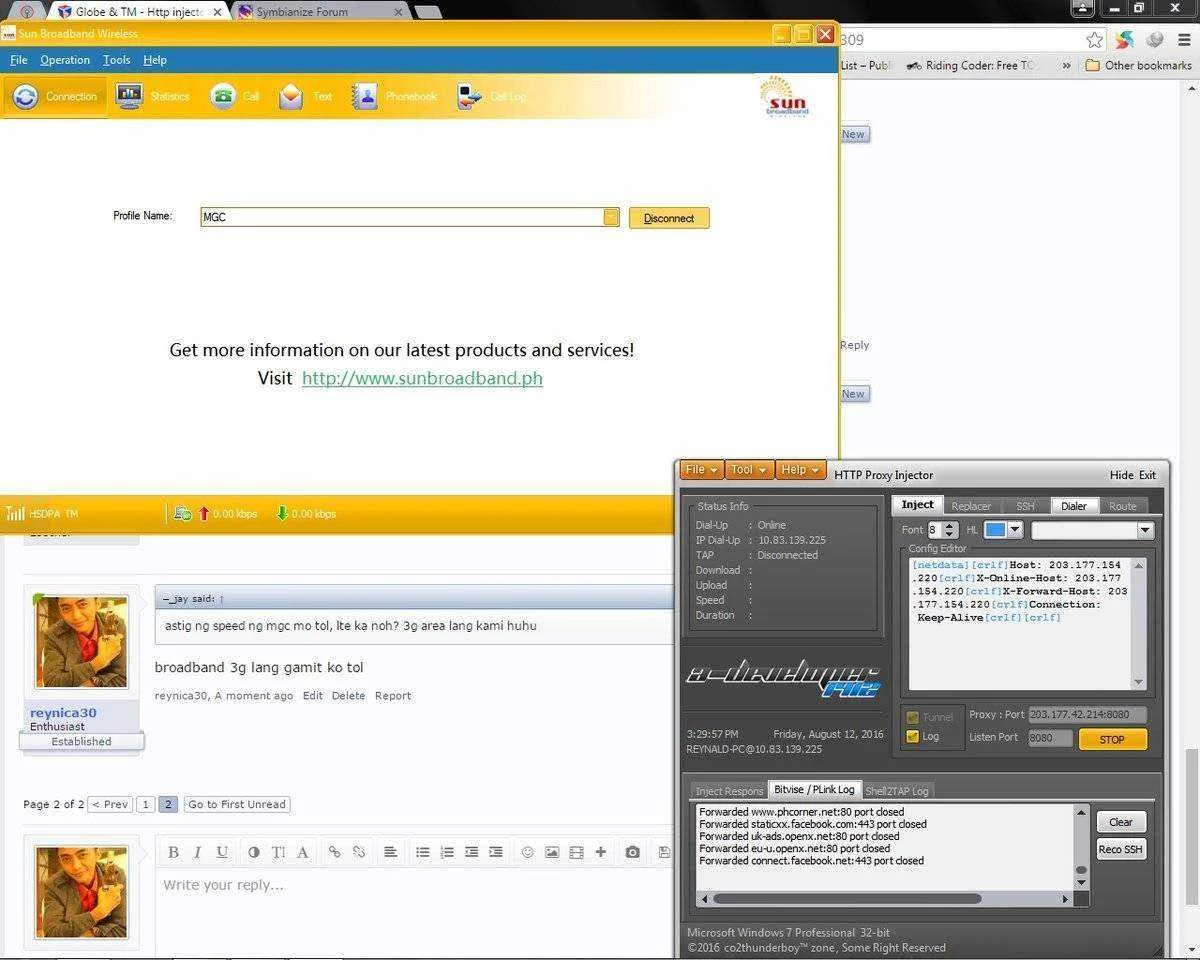Click the plus insert icon in reply editor
The width and height of the screenshot is (1200, 960).
point(600,852)
